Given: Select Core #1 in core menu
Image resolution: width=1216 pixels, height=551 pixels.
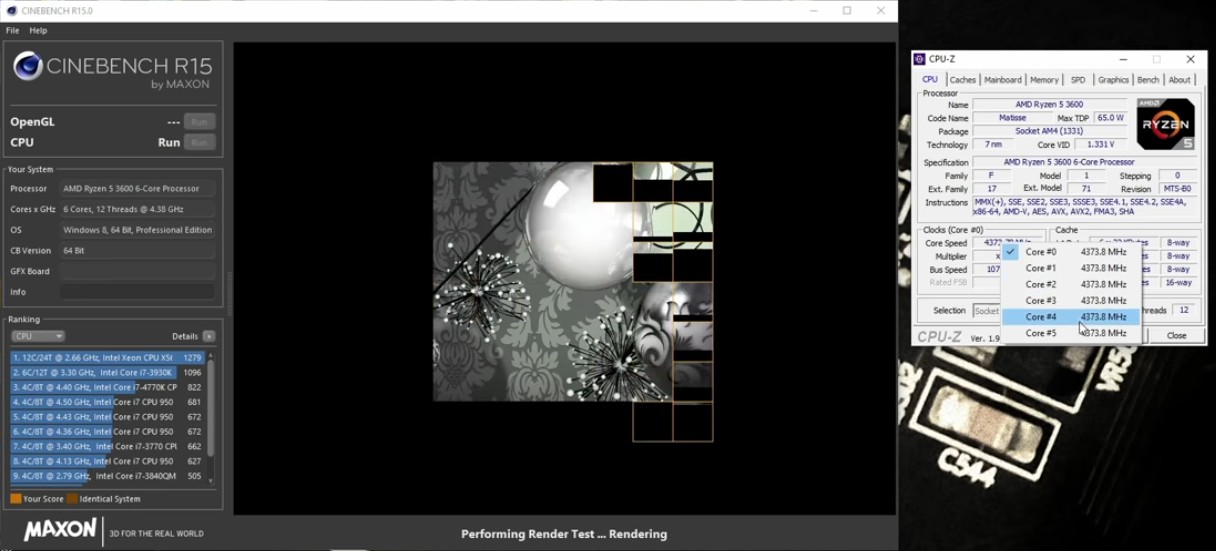Looking at the screenshot, I should [1071, 268].
